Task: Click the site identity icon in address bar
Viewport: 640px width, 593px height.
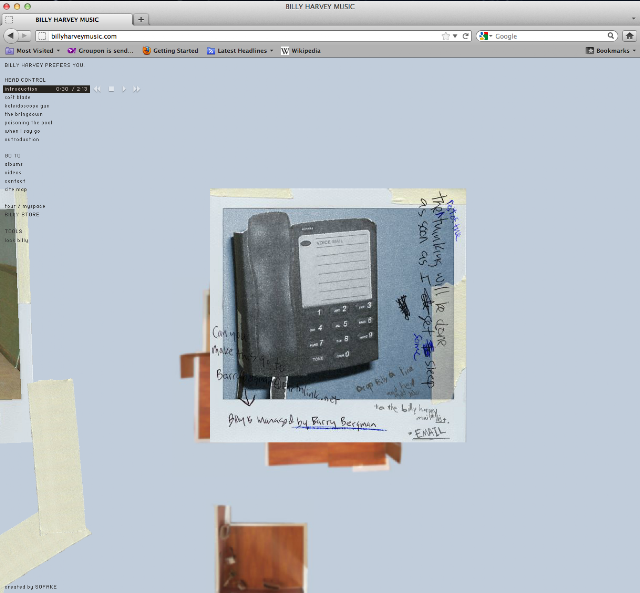Action: tap(42, 36)
